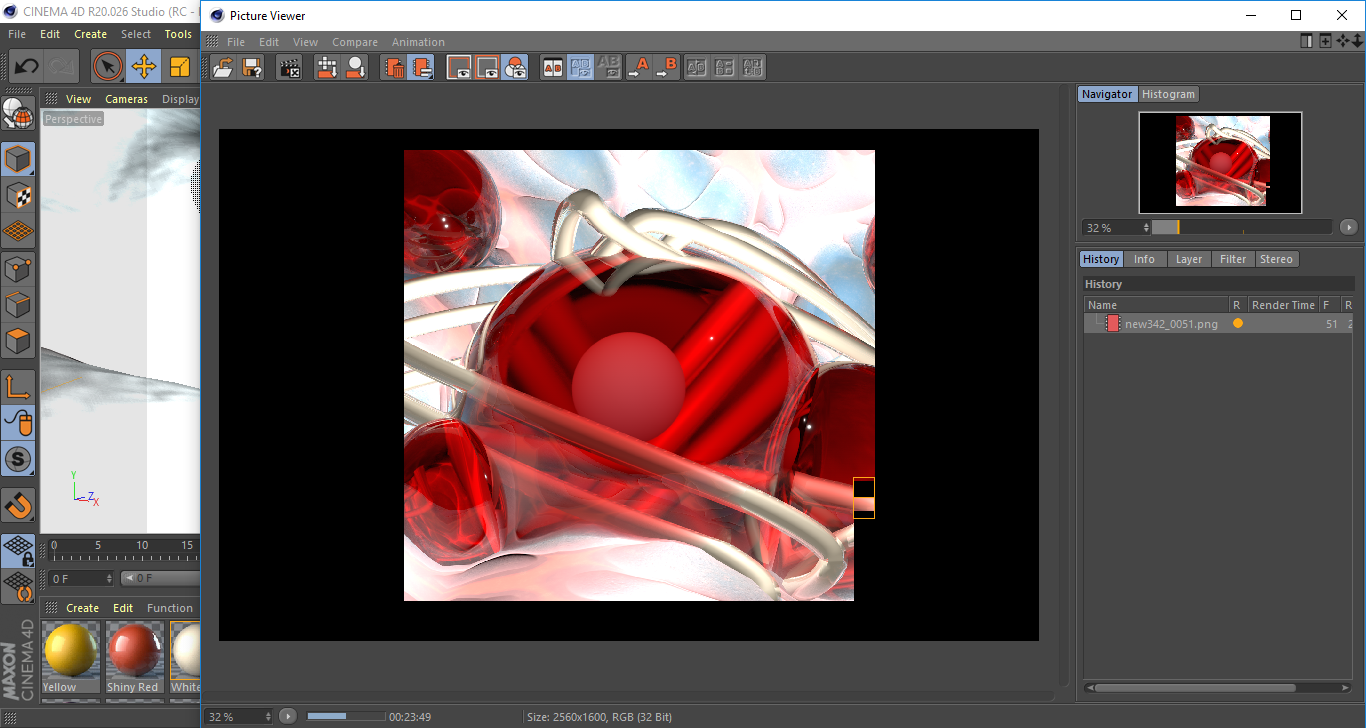Select Live Selection cursor tool in Cinema 4D
1366x728 pixels.
pyautogui.click(x=108, y=67)
